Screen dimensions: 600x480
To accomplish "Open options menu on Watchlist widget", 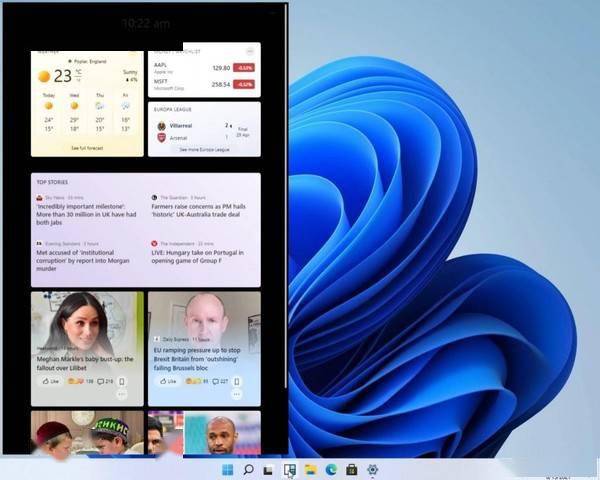I will (250, 51).
